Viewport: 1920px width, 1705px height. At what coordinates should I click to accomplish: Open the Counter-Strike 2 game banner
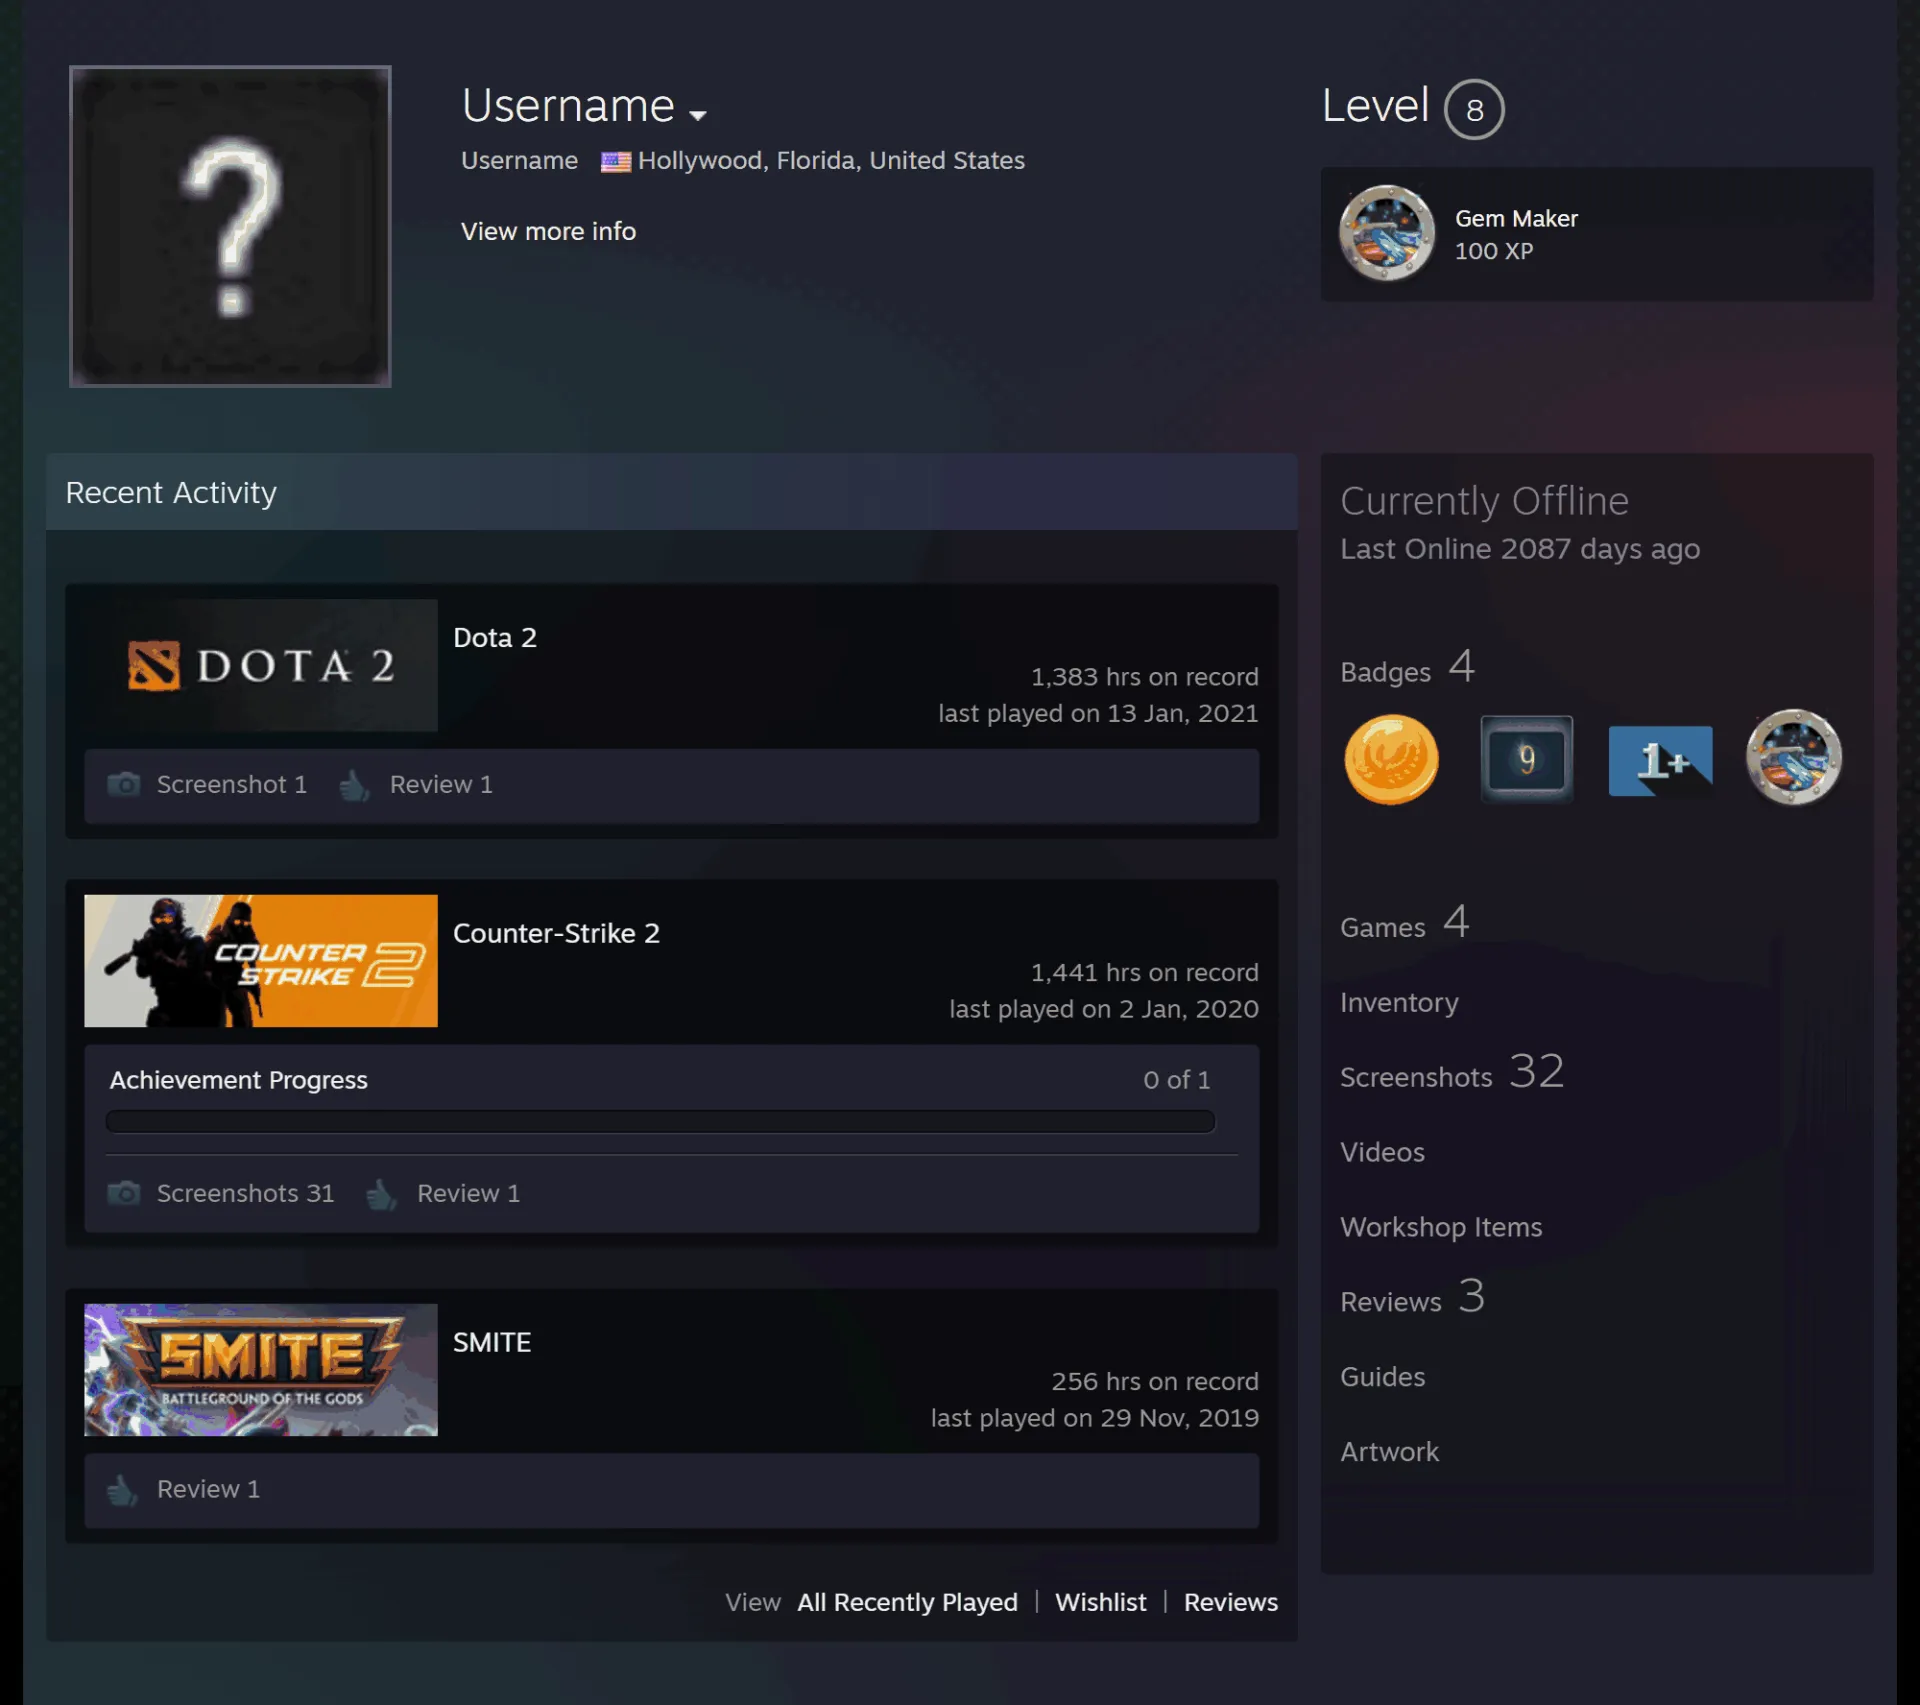point(261,961)
